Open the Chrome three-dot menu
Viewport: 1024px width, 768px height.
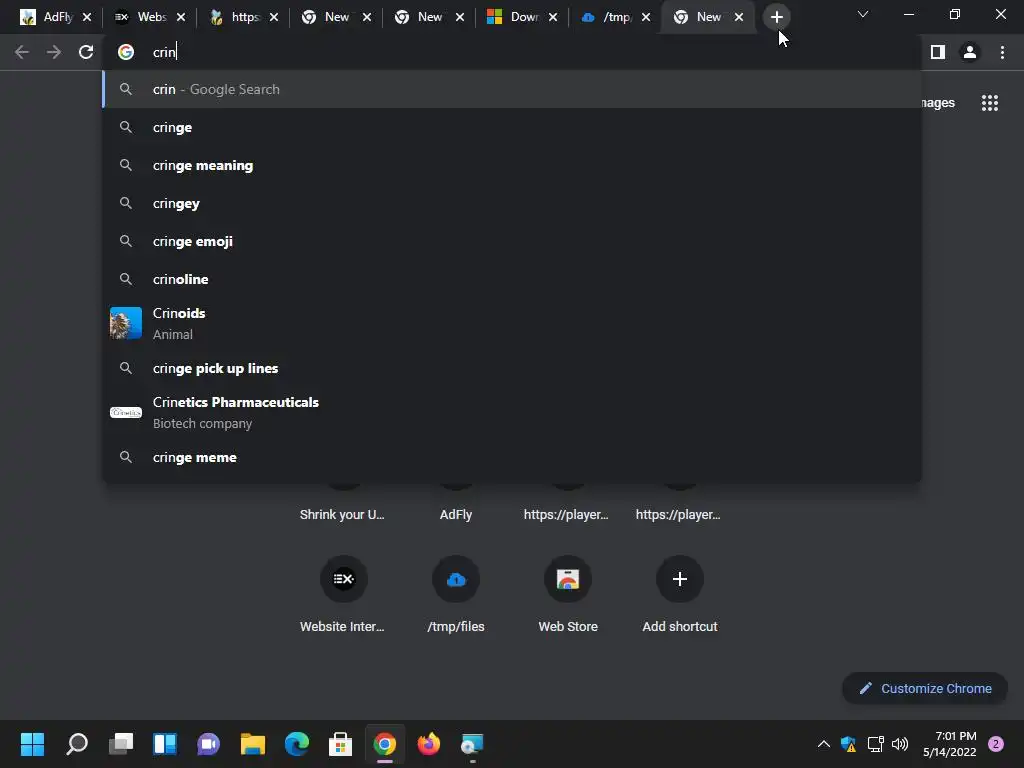pos(1002,52)
